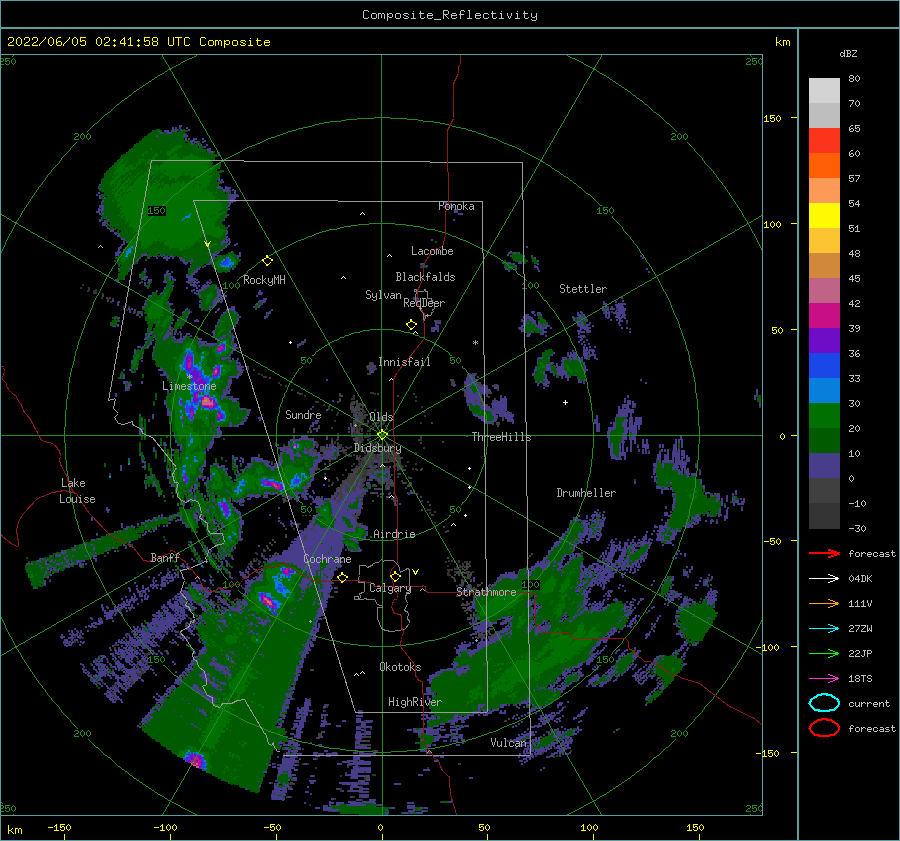This screenshot has height=841, width=900.
Task: Select the Calgary label
Action: tap(390, 588)
